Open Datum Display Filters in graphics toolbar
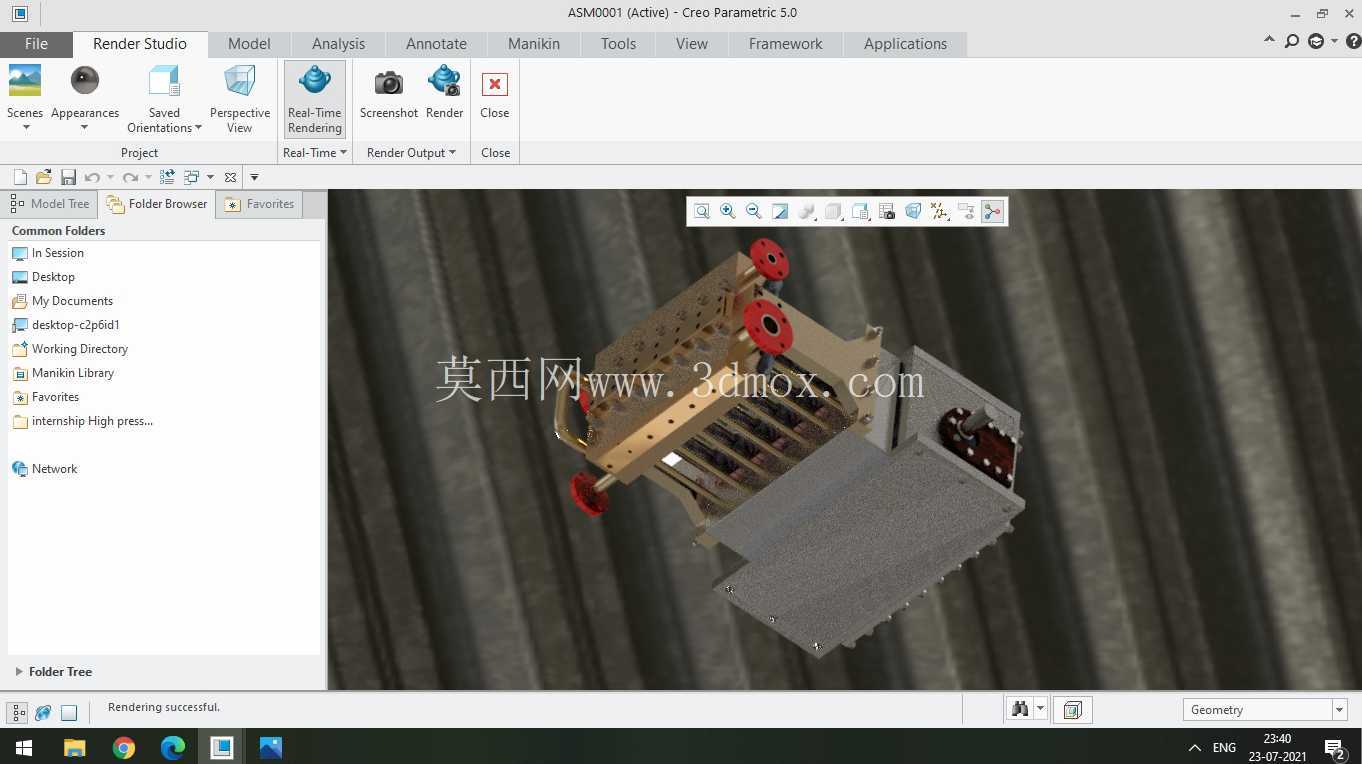 pos(940,211)
